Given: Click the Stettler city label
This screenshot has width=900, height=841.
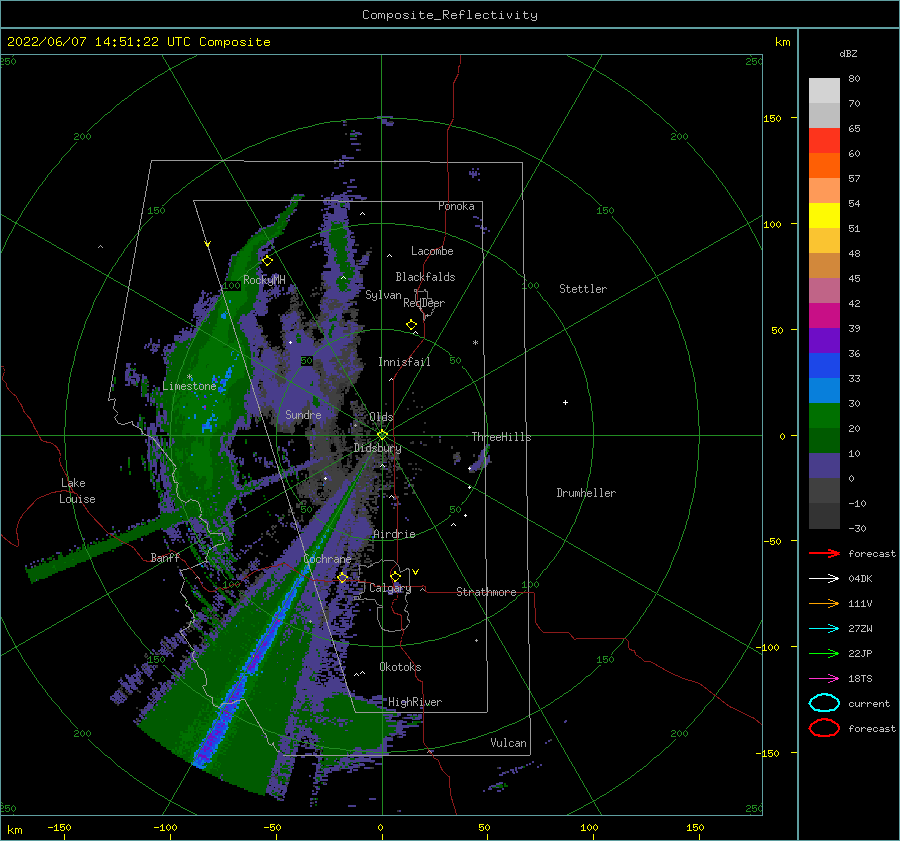Looking at the screenshot, I should (x=583, y=289).
